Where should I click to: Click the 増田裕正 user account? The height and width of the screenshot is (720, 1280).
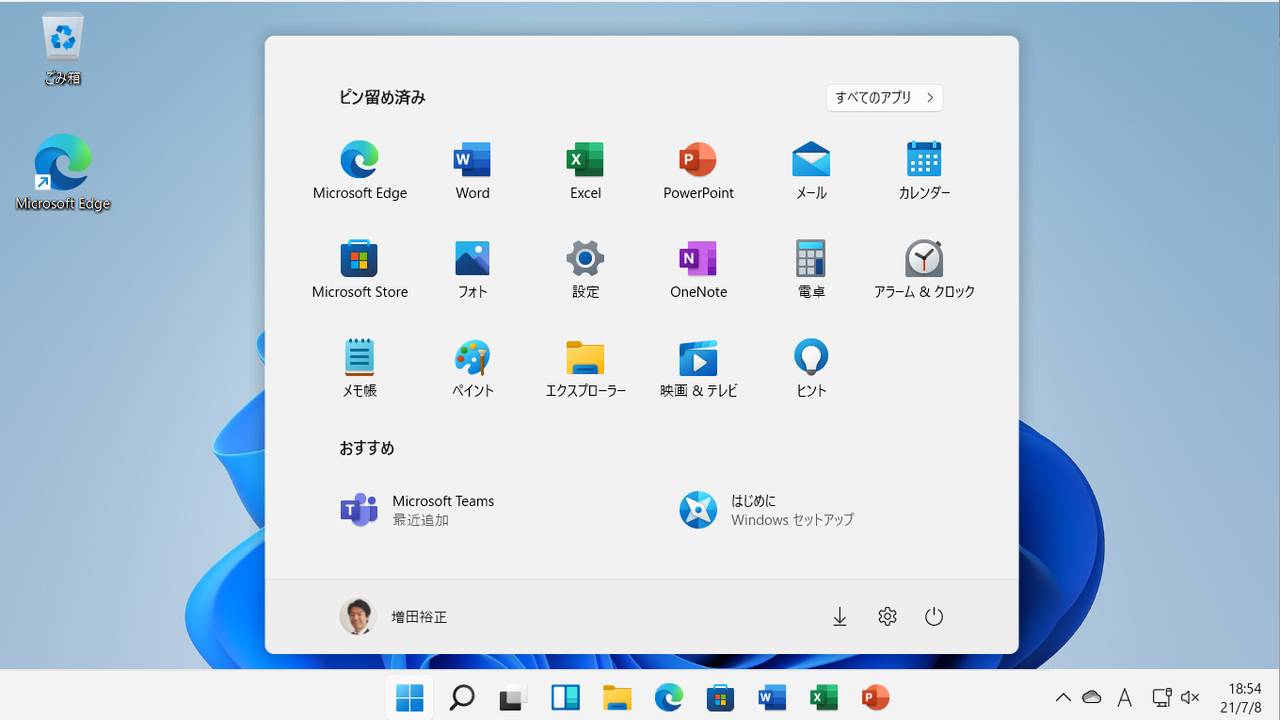pos(393,617)
